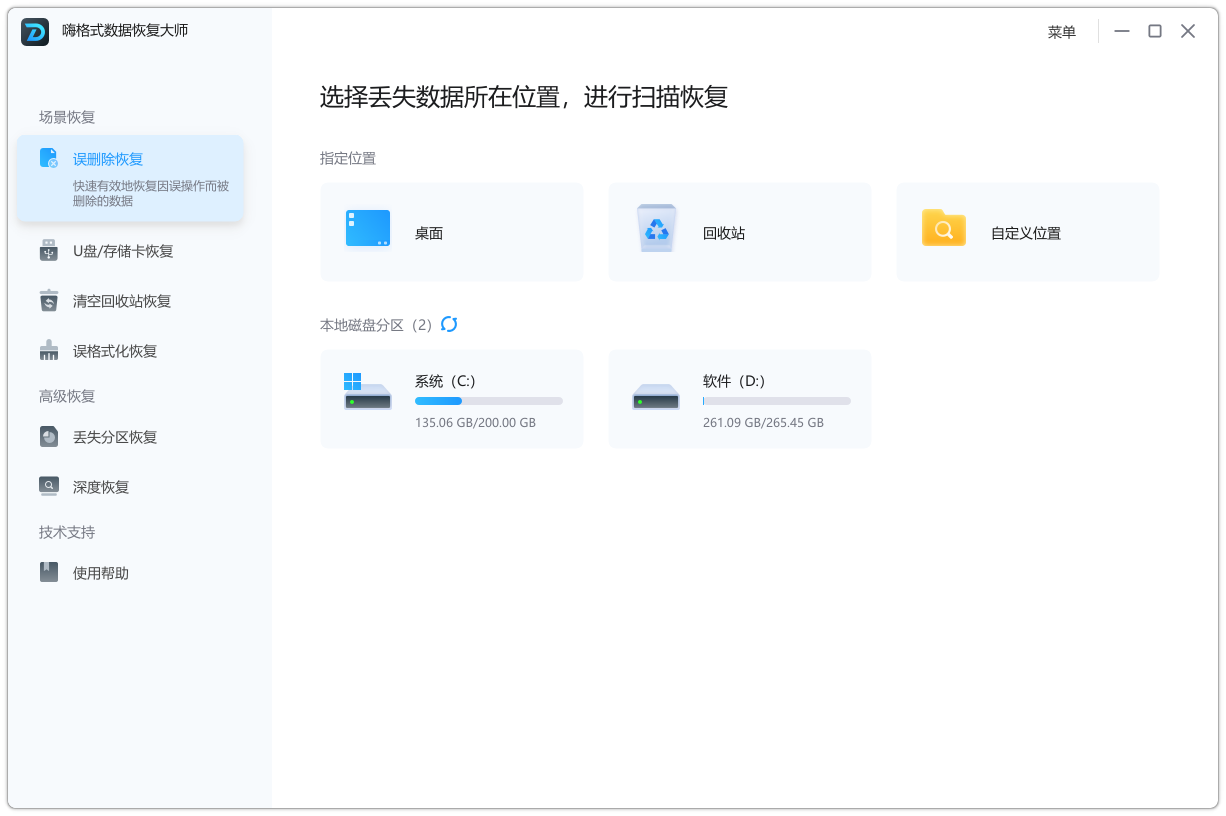Image resolution: width=1226 pixels, height=816 pixels.
Task: Click the app logo in the title bar
Action: (x=35, y=31)
